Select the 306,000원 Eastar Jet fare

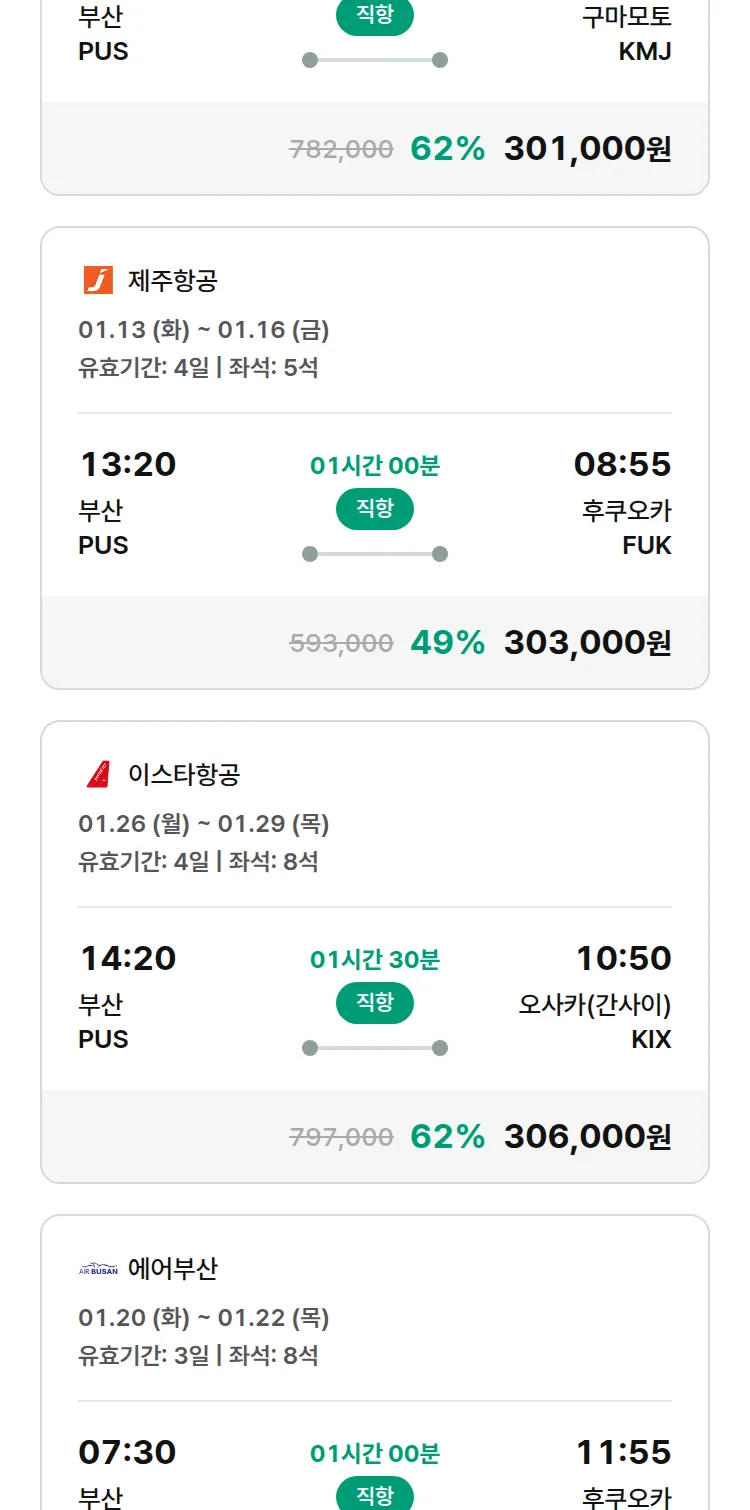[x=587, y=1137]
